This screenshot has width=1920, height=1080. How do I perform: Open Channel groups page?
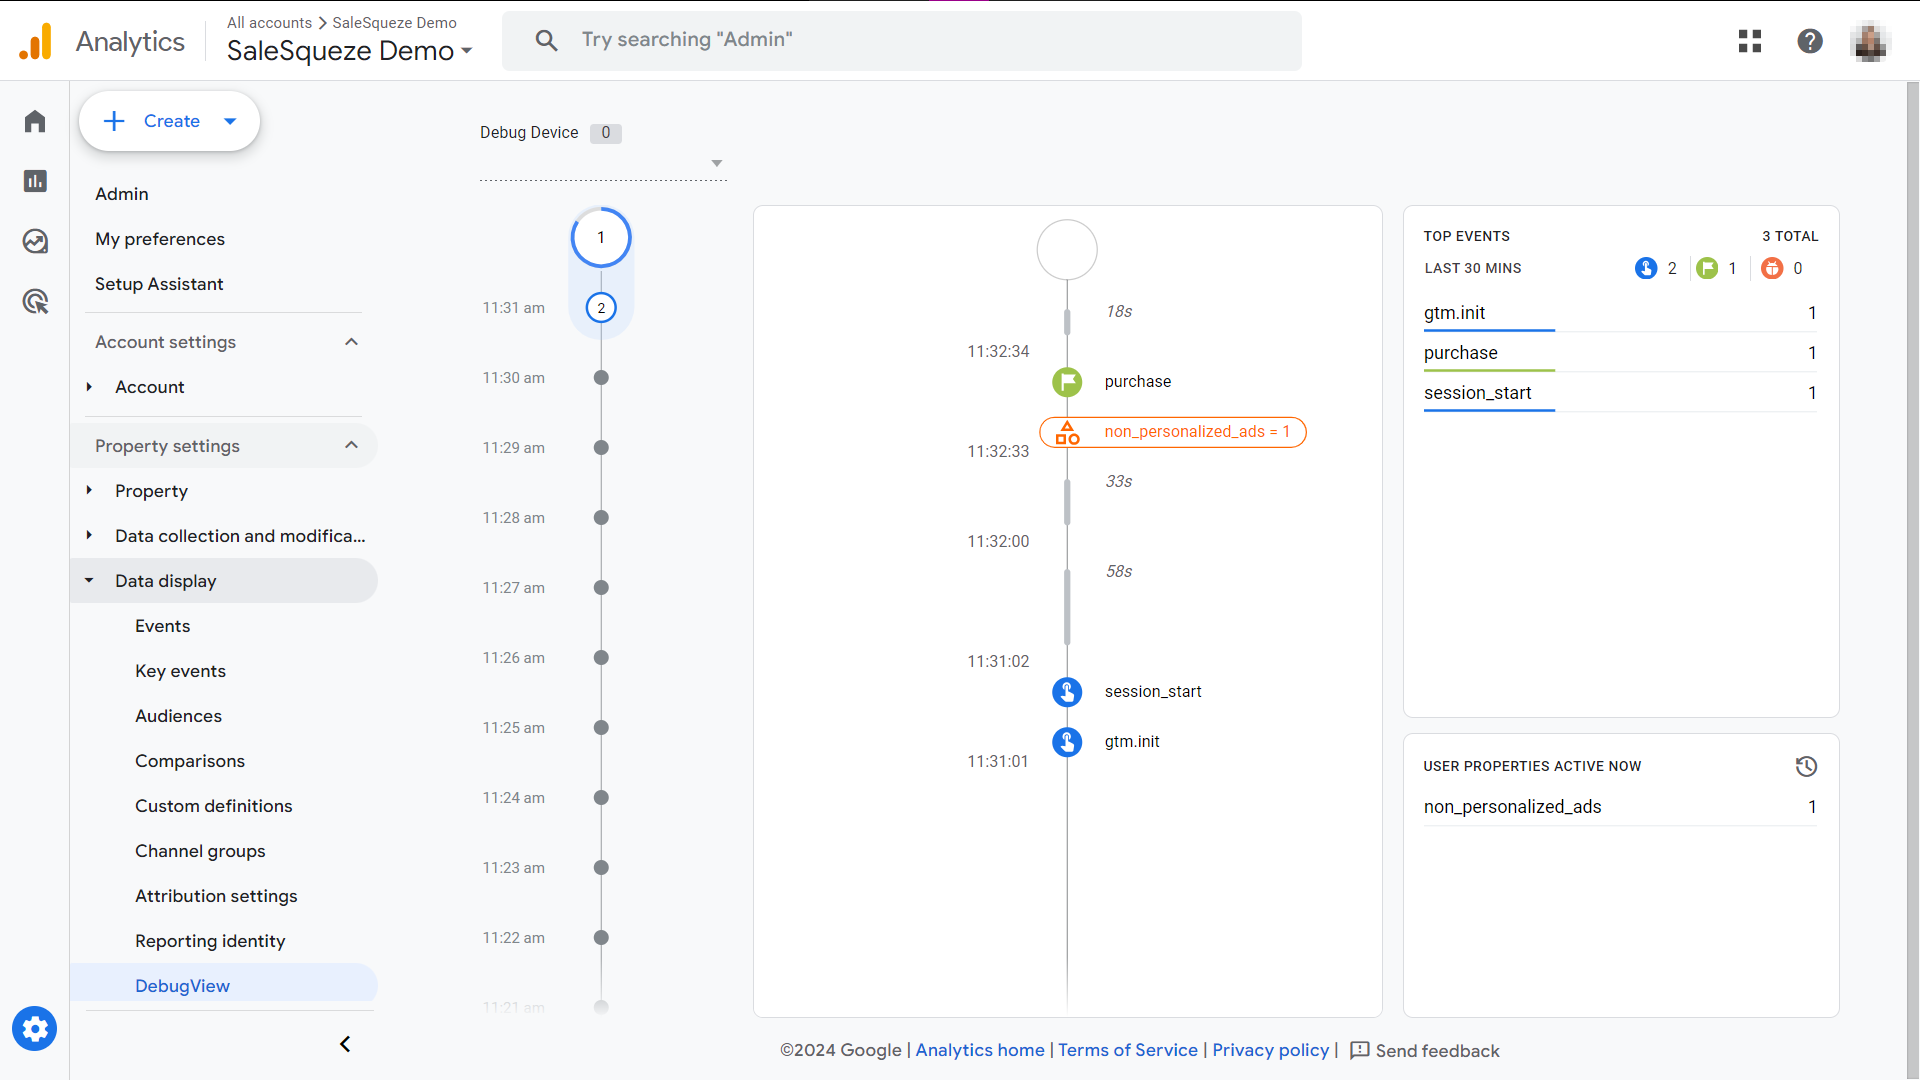point(200,851)
